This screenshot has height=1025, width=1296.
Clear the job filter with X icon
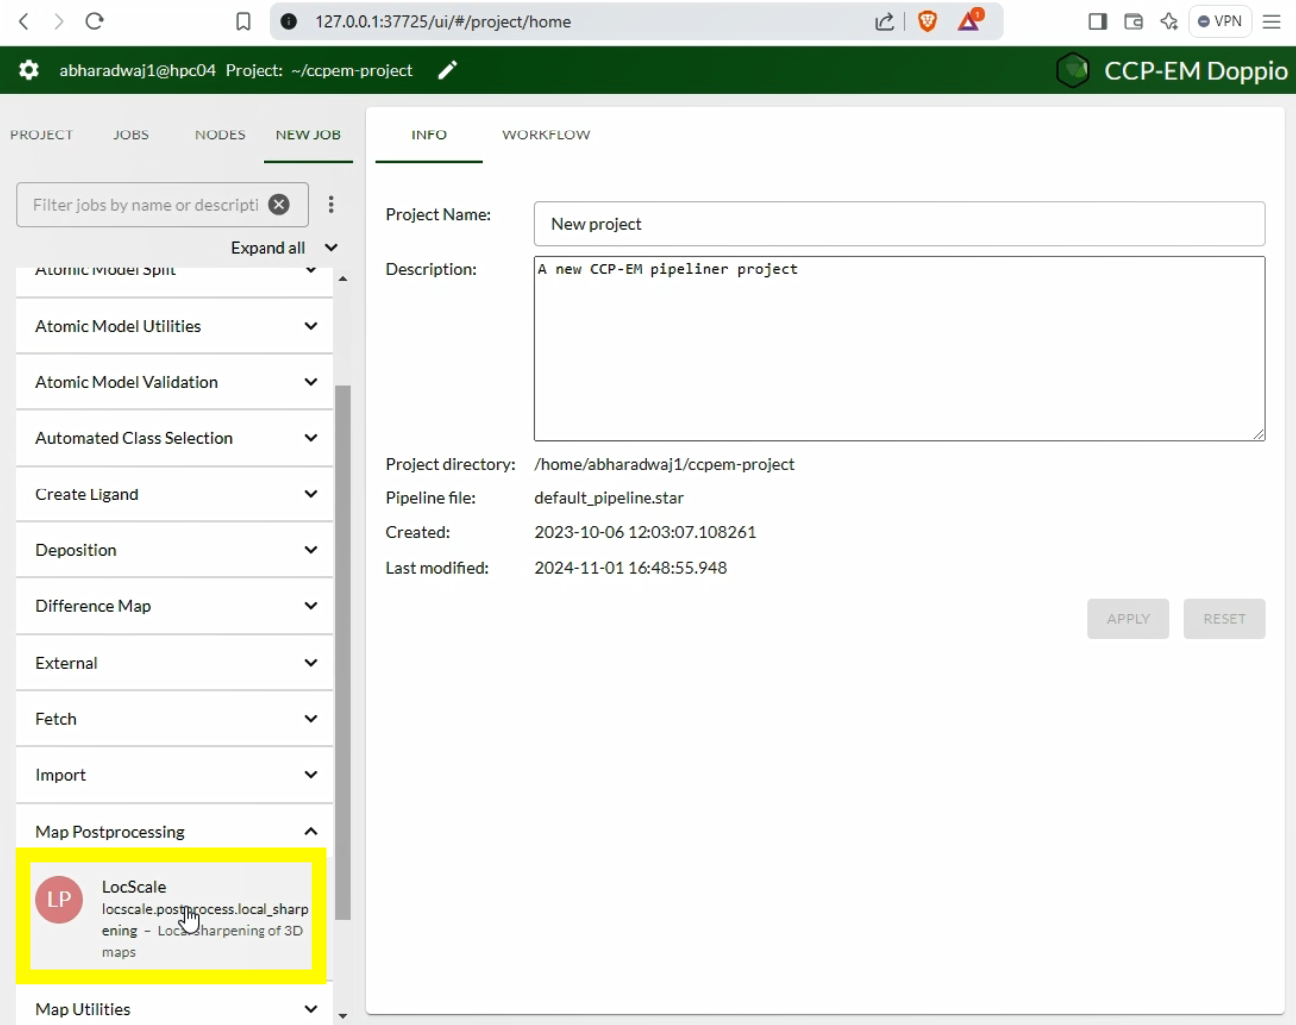pyautogui.click(x=279, y=204)
